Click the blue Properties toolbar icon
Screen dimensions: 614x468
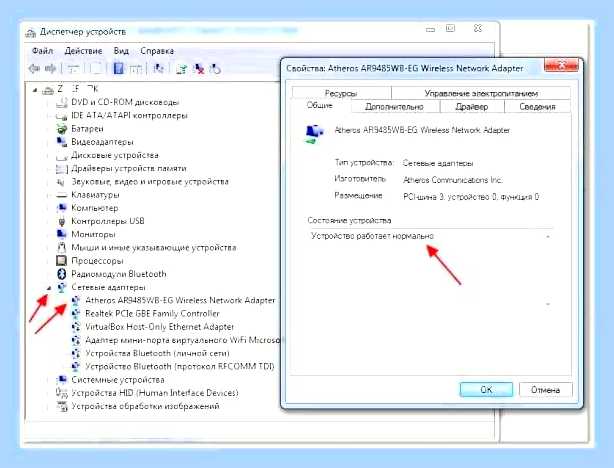118,69
